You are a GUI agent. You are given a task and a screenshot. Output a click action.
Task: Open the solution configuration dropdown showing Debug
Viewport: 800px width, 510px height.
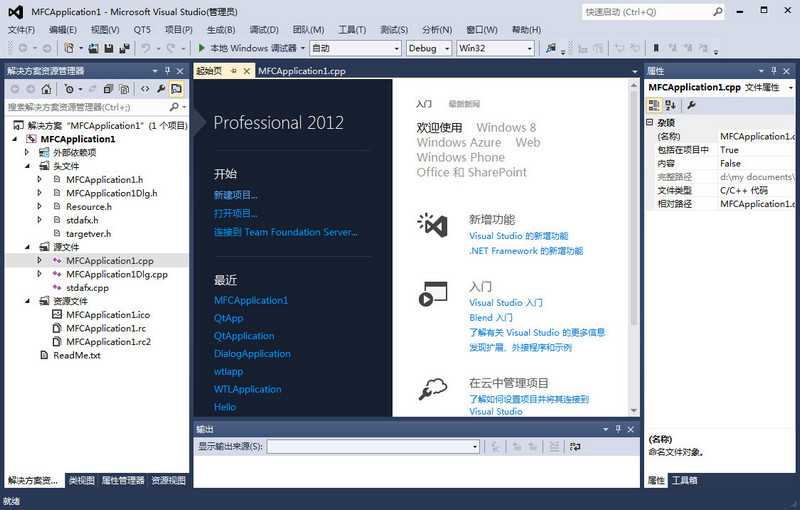pyautogui.click(x=429, y=48)
